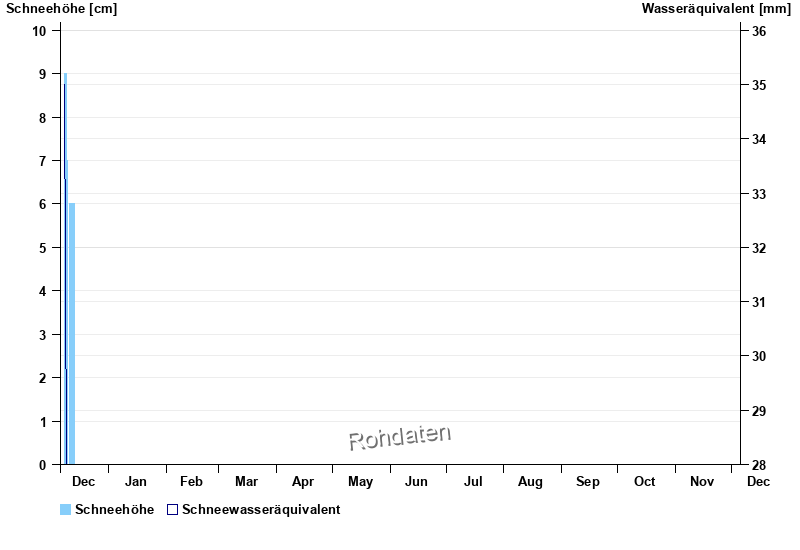Viewport: 800px width, 550px height.
Task: Choose the May month label
Action: [x=360, y=482]
